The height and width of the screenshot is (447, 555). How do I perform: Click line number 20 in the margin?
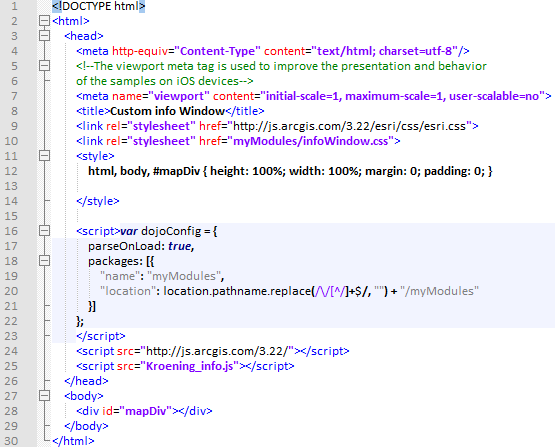[11, 291]
